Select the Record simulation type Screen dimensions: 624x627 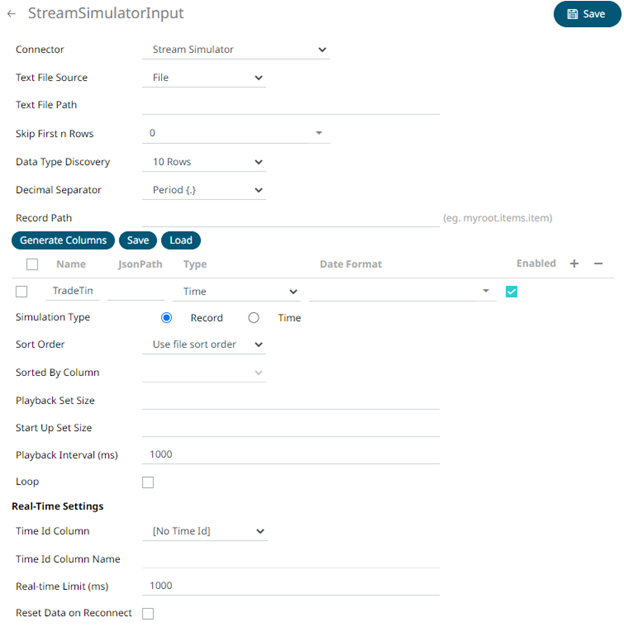click(167, 318)
